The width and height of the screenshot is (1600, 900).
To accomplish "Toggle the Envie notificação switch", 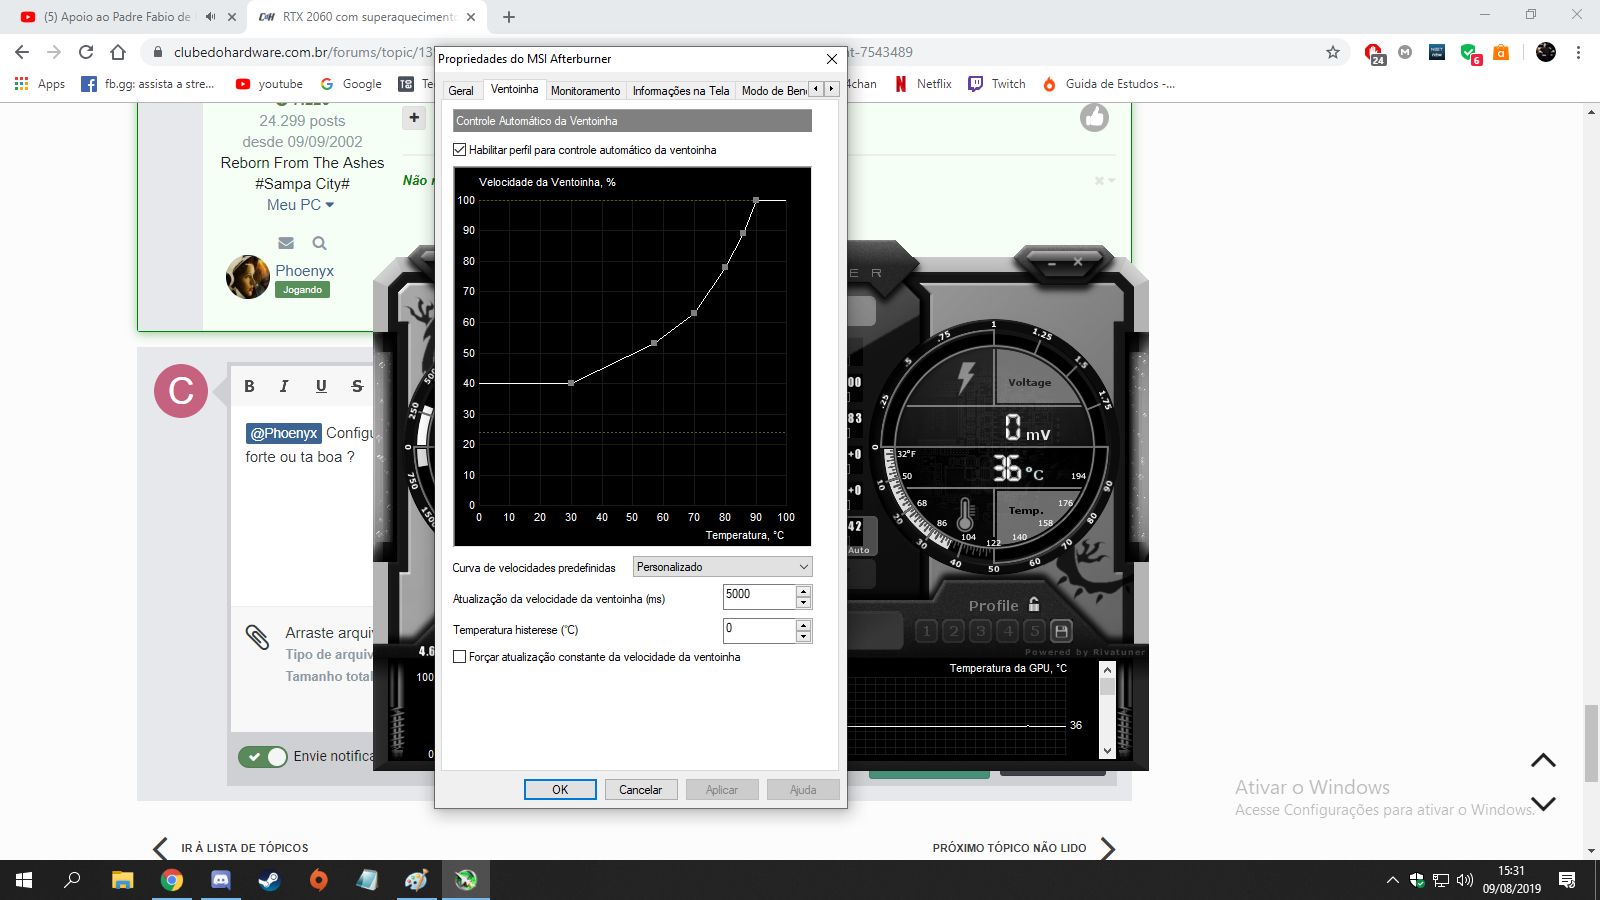I will (263, 757).
